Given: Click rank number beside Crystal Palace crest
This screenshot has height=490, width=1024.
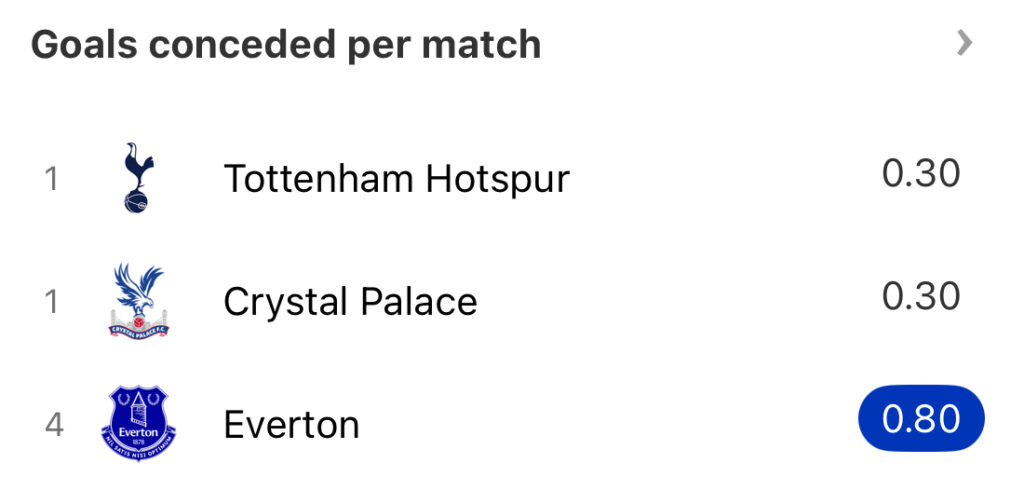Looking at the screenshot, I should click(x=52, y=301).
